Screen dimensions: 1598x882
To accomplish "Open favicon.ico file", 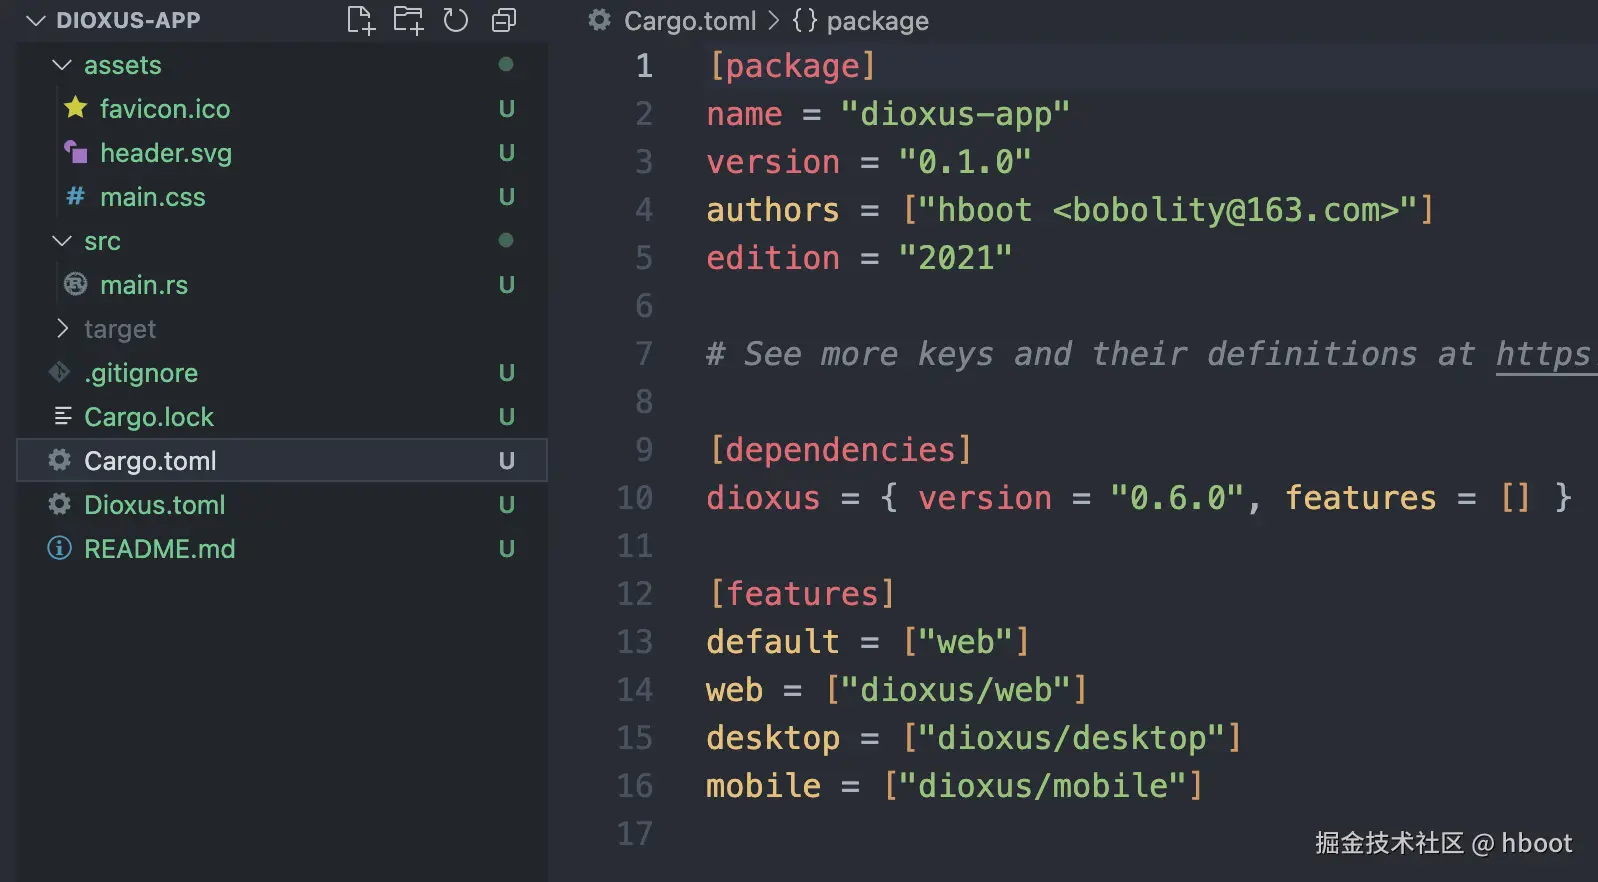I will pyautogui.click(x=165, y=109).
